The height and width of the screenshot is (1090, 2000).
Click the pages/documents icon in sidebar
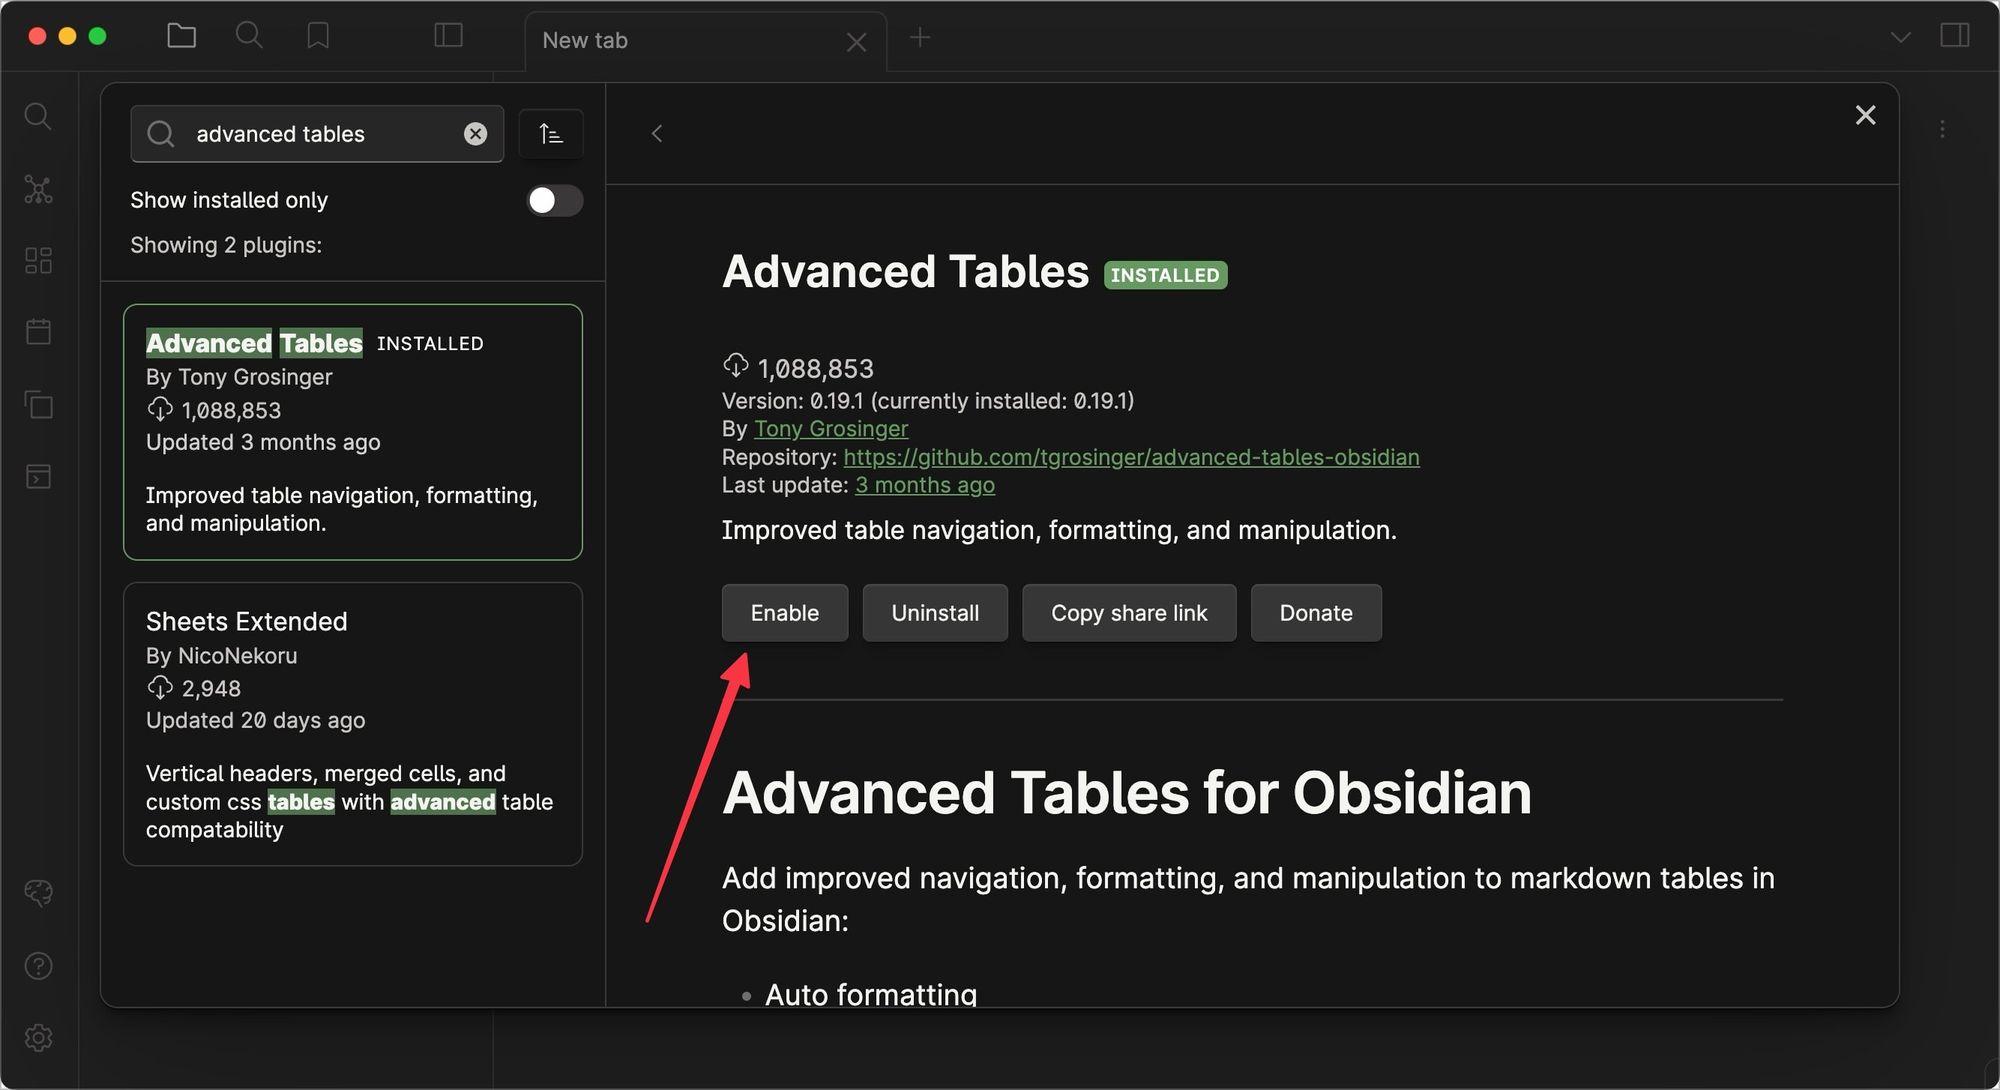(36, 404)
